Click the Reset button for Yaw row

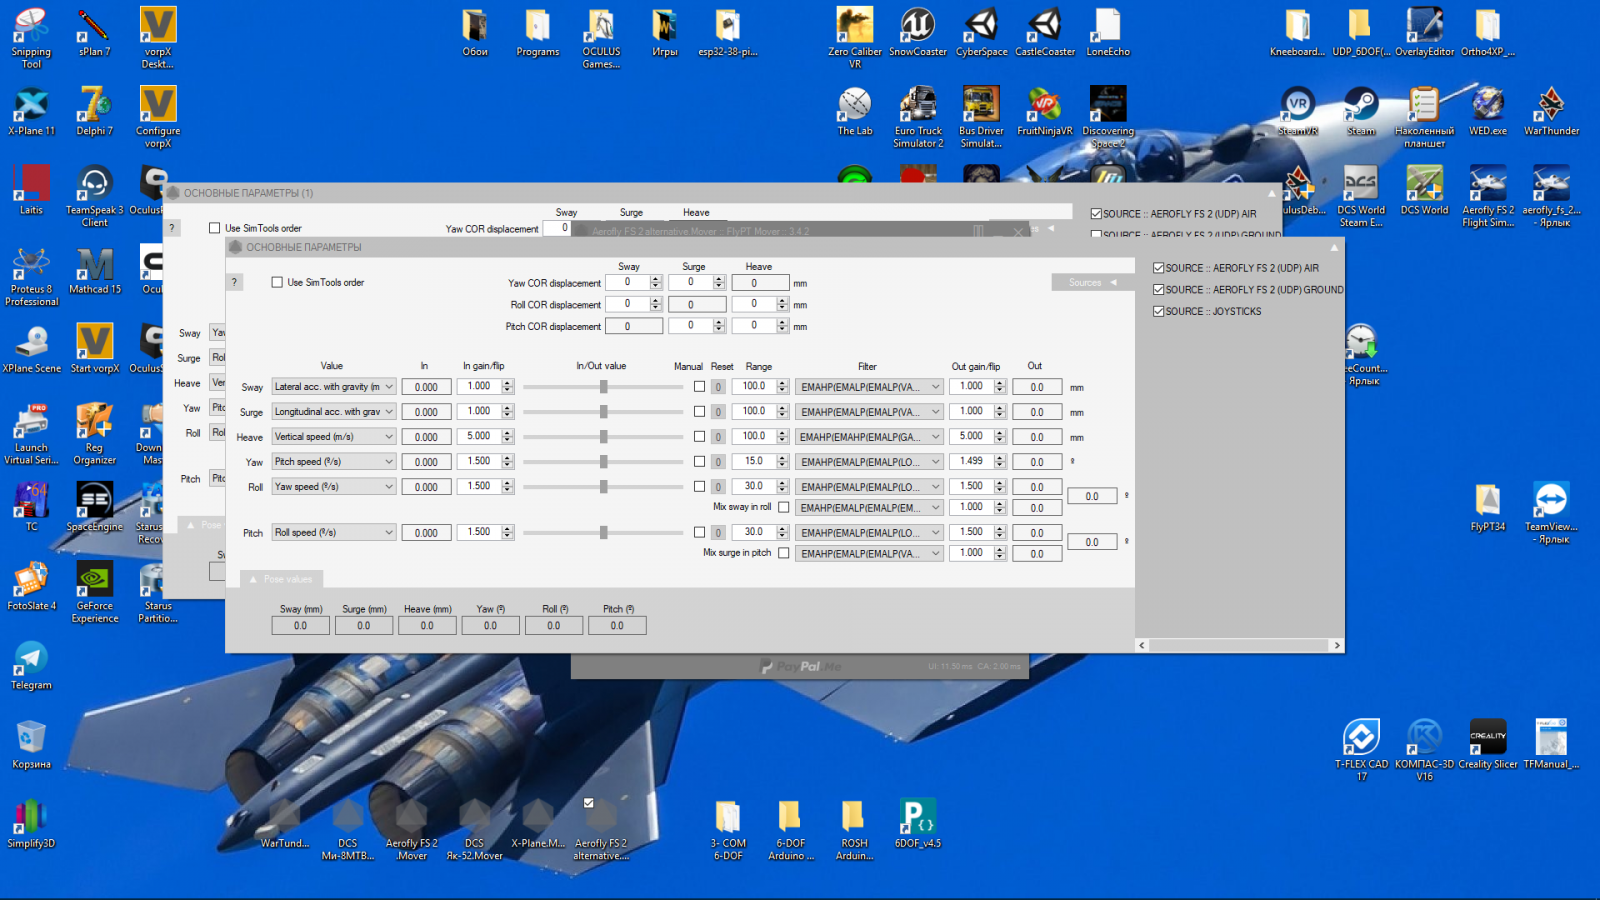tap(718, 462)
